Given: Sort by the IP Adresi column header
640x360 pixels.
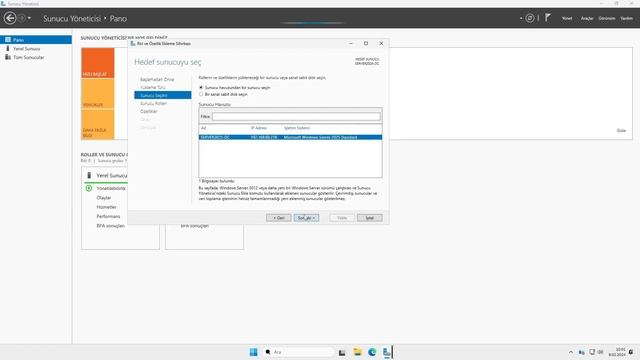Looking at the screenshot, I should coord(258,128).
